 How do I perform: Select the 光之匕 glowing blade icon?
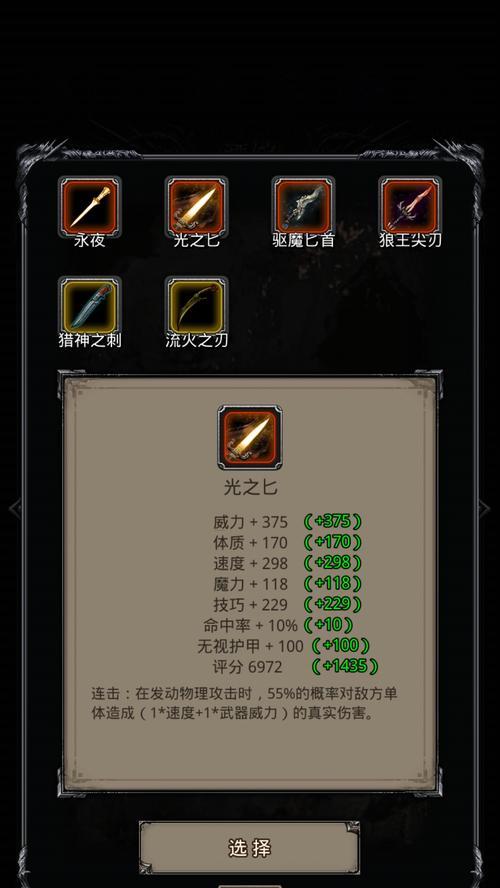pyautogui.click(x=196, y=206)
